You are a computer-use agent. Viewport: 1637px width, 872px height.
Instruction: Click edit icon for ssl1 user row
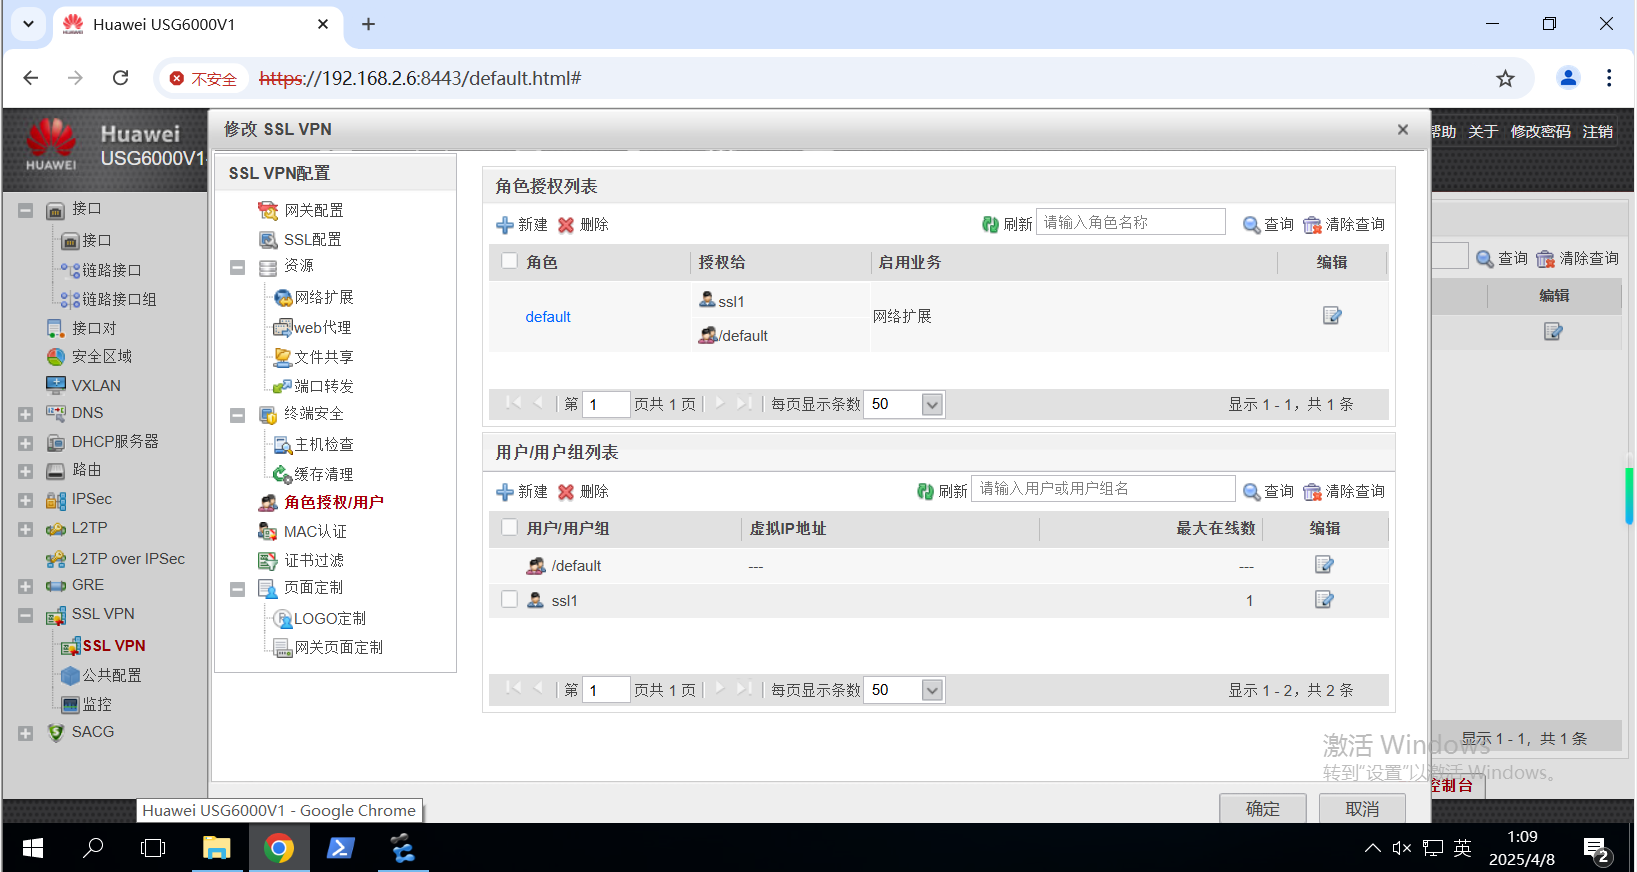coord(1324,600)
